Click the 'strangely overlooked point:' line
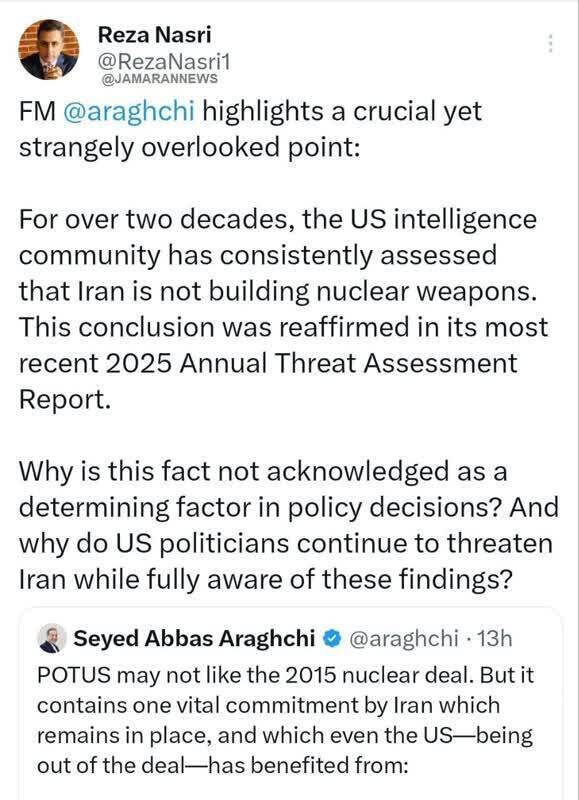Image resolution: width=579 pixels, height=800 pixels. 190,147
